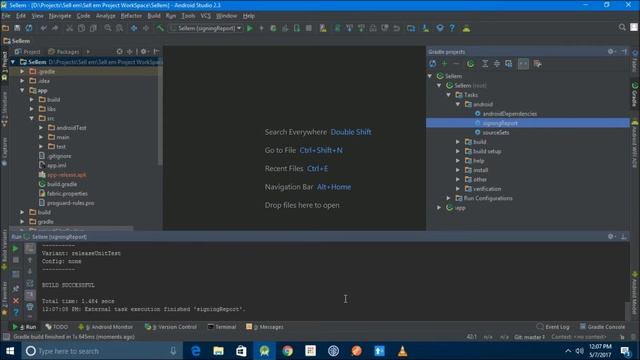640x360 pixels.
Task: Click the Synchronize icon in main toolbar
Action: coord(29,28)
